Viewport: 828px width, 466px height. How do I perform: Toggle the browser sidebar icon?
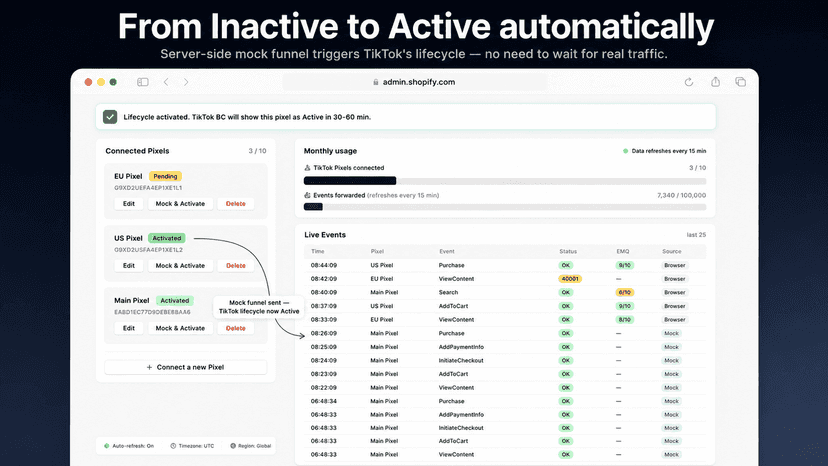[143, 82]
